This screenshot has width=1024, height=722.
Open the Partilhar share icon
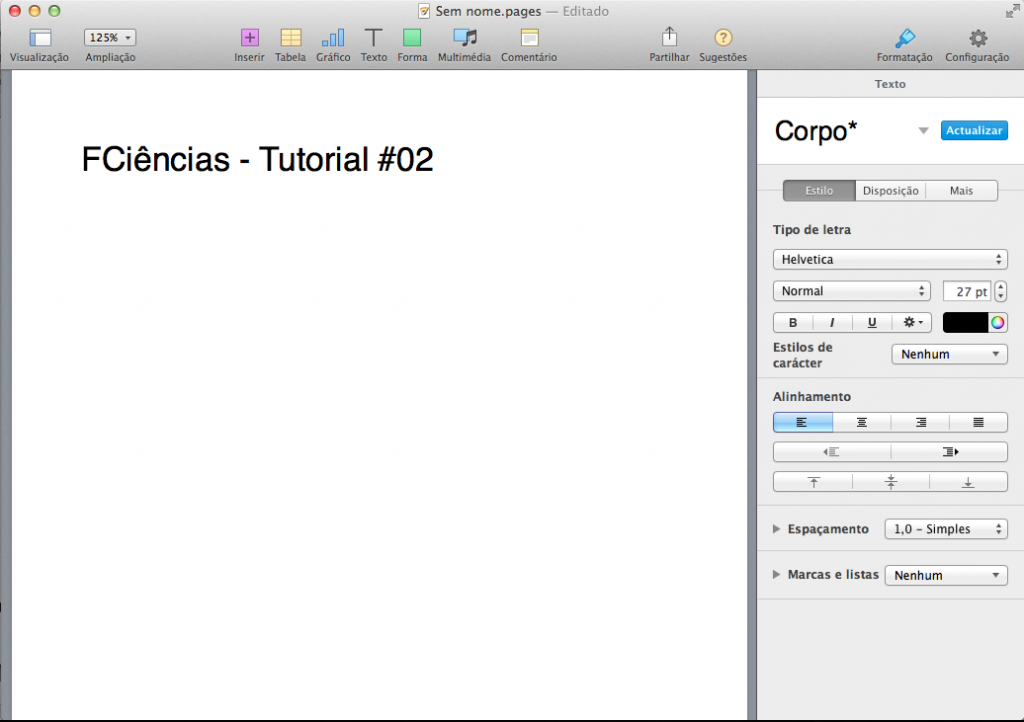tap(669, 37)
